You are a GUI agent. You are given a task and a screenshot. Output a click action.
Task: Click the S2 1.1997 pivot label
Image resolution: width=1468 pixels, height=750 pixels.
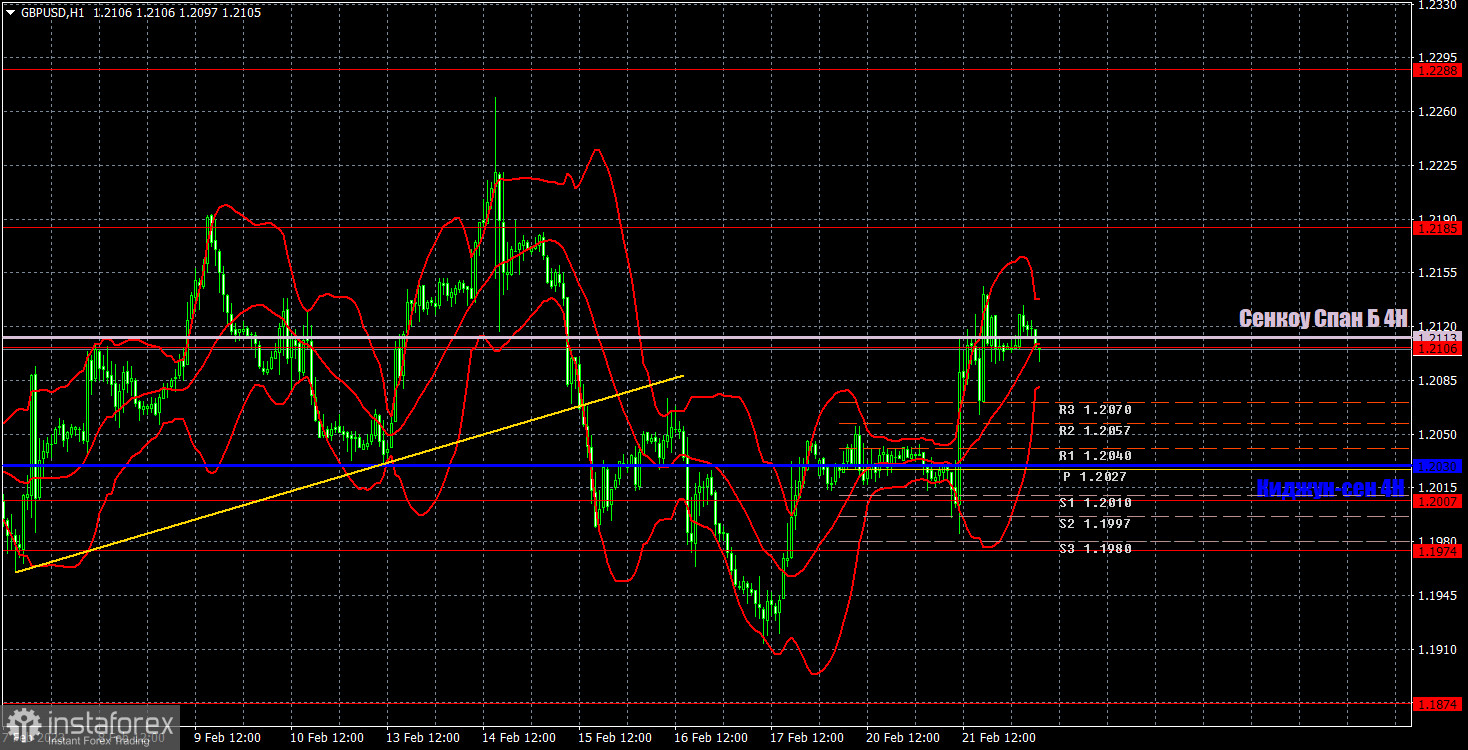click(x=1095, y=524)
